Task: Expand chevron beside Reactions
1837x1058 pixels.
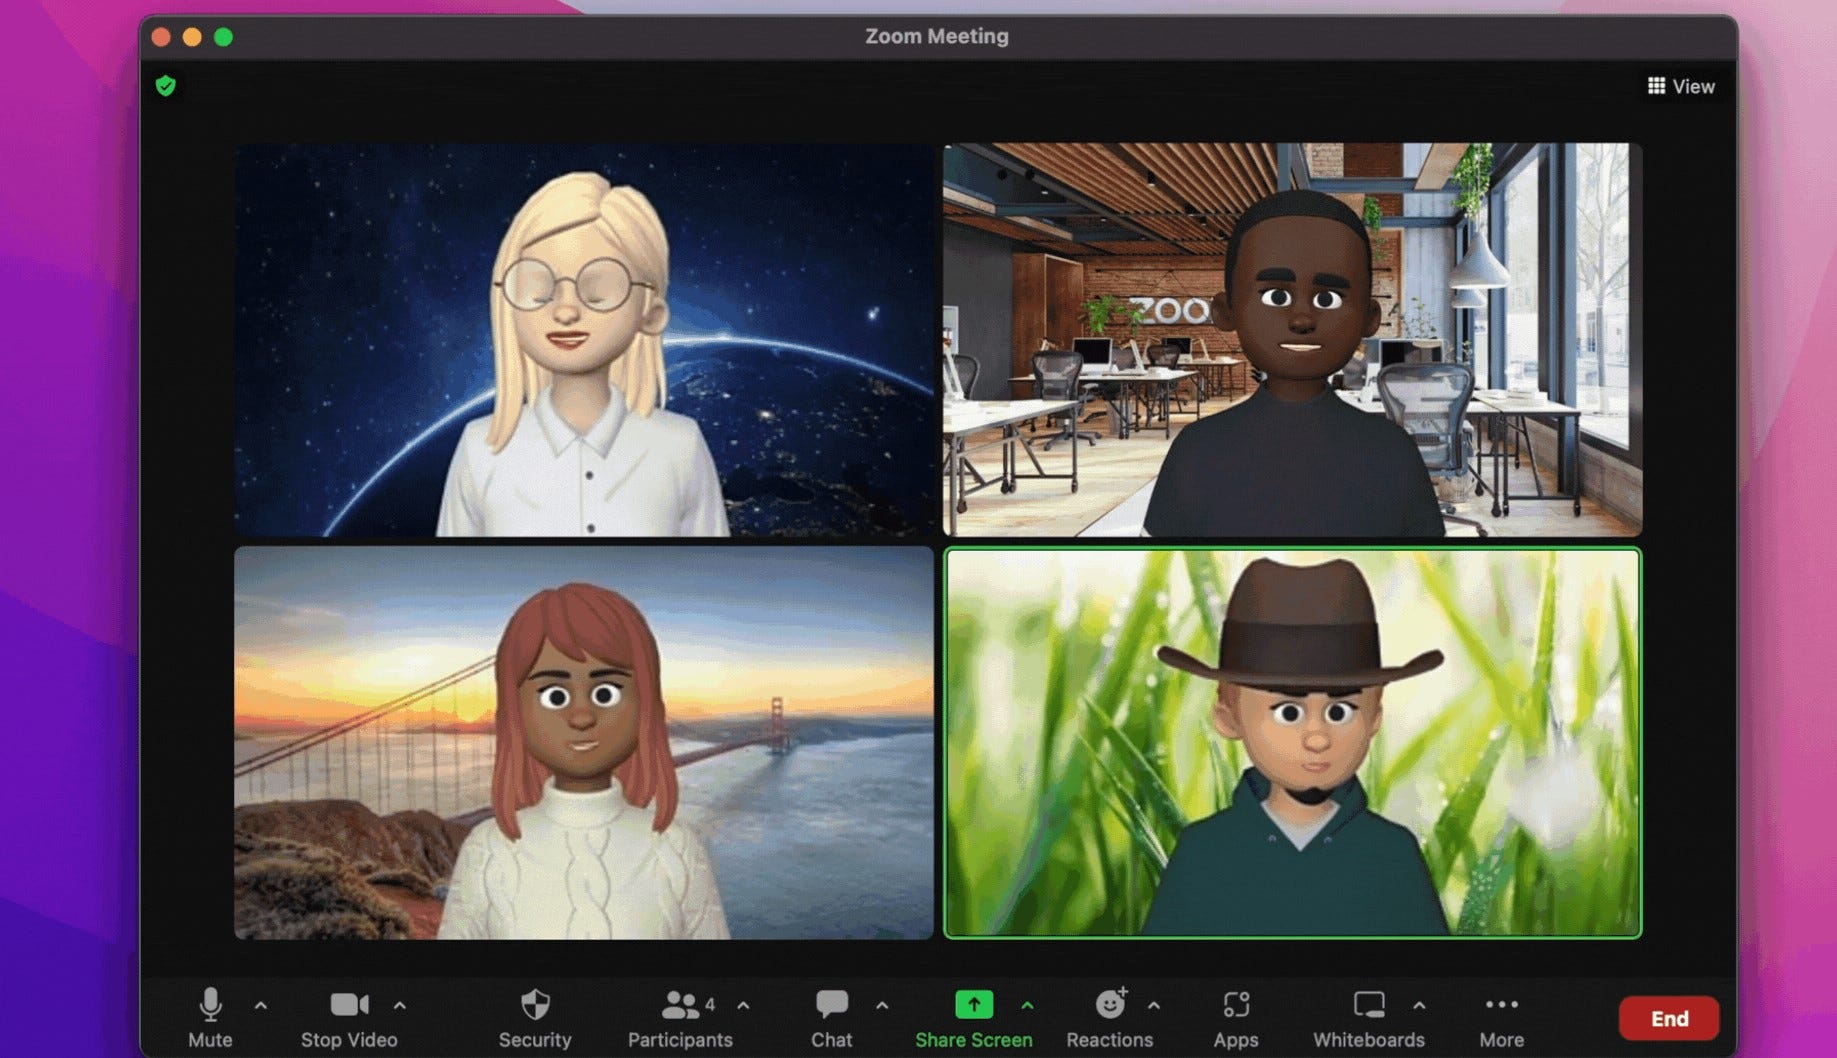Action: [1154, 1005]
